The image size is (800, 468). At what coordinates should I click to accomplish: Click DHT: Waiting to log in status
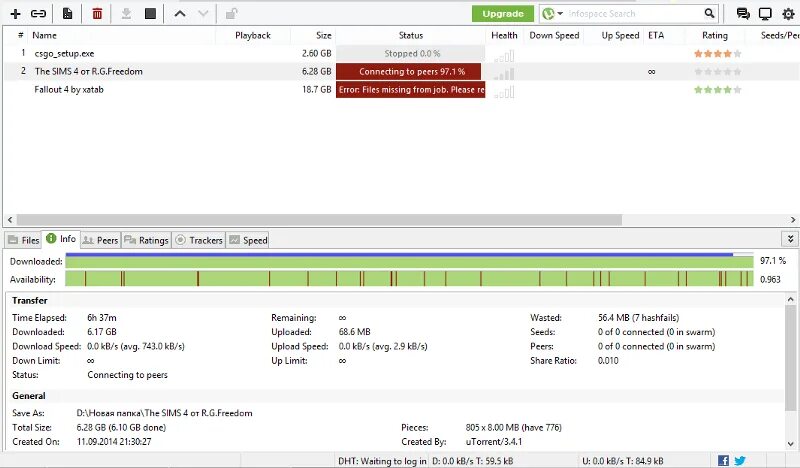pyautogui.click(x=382, y=461)
